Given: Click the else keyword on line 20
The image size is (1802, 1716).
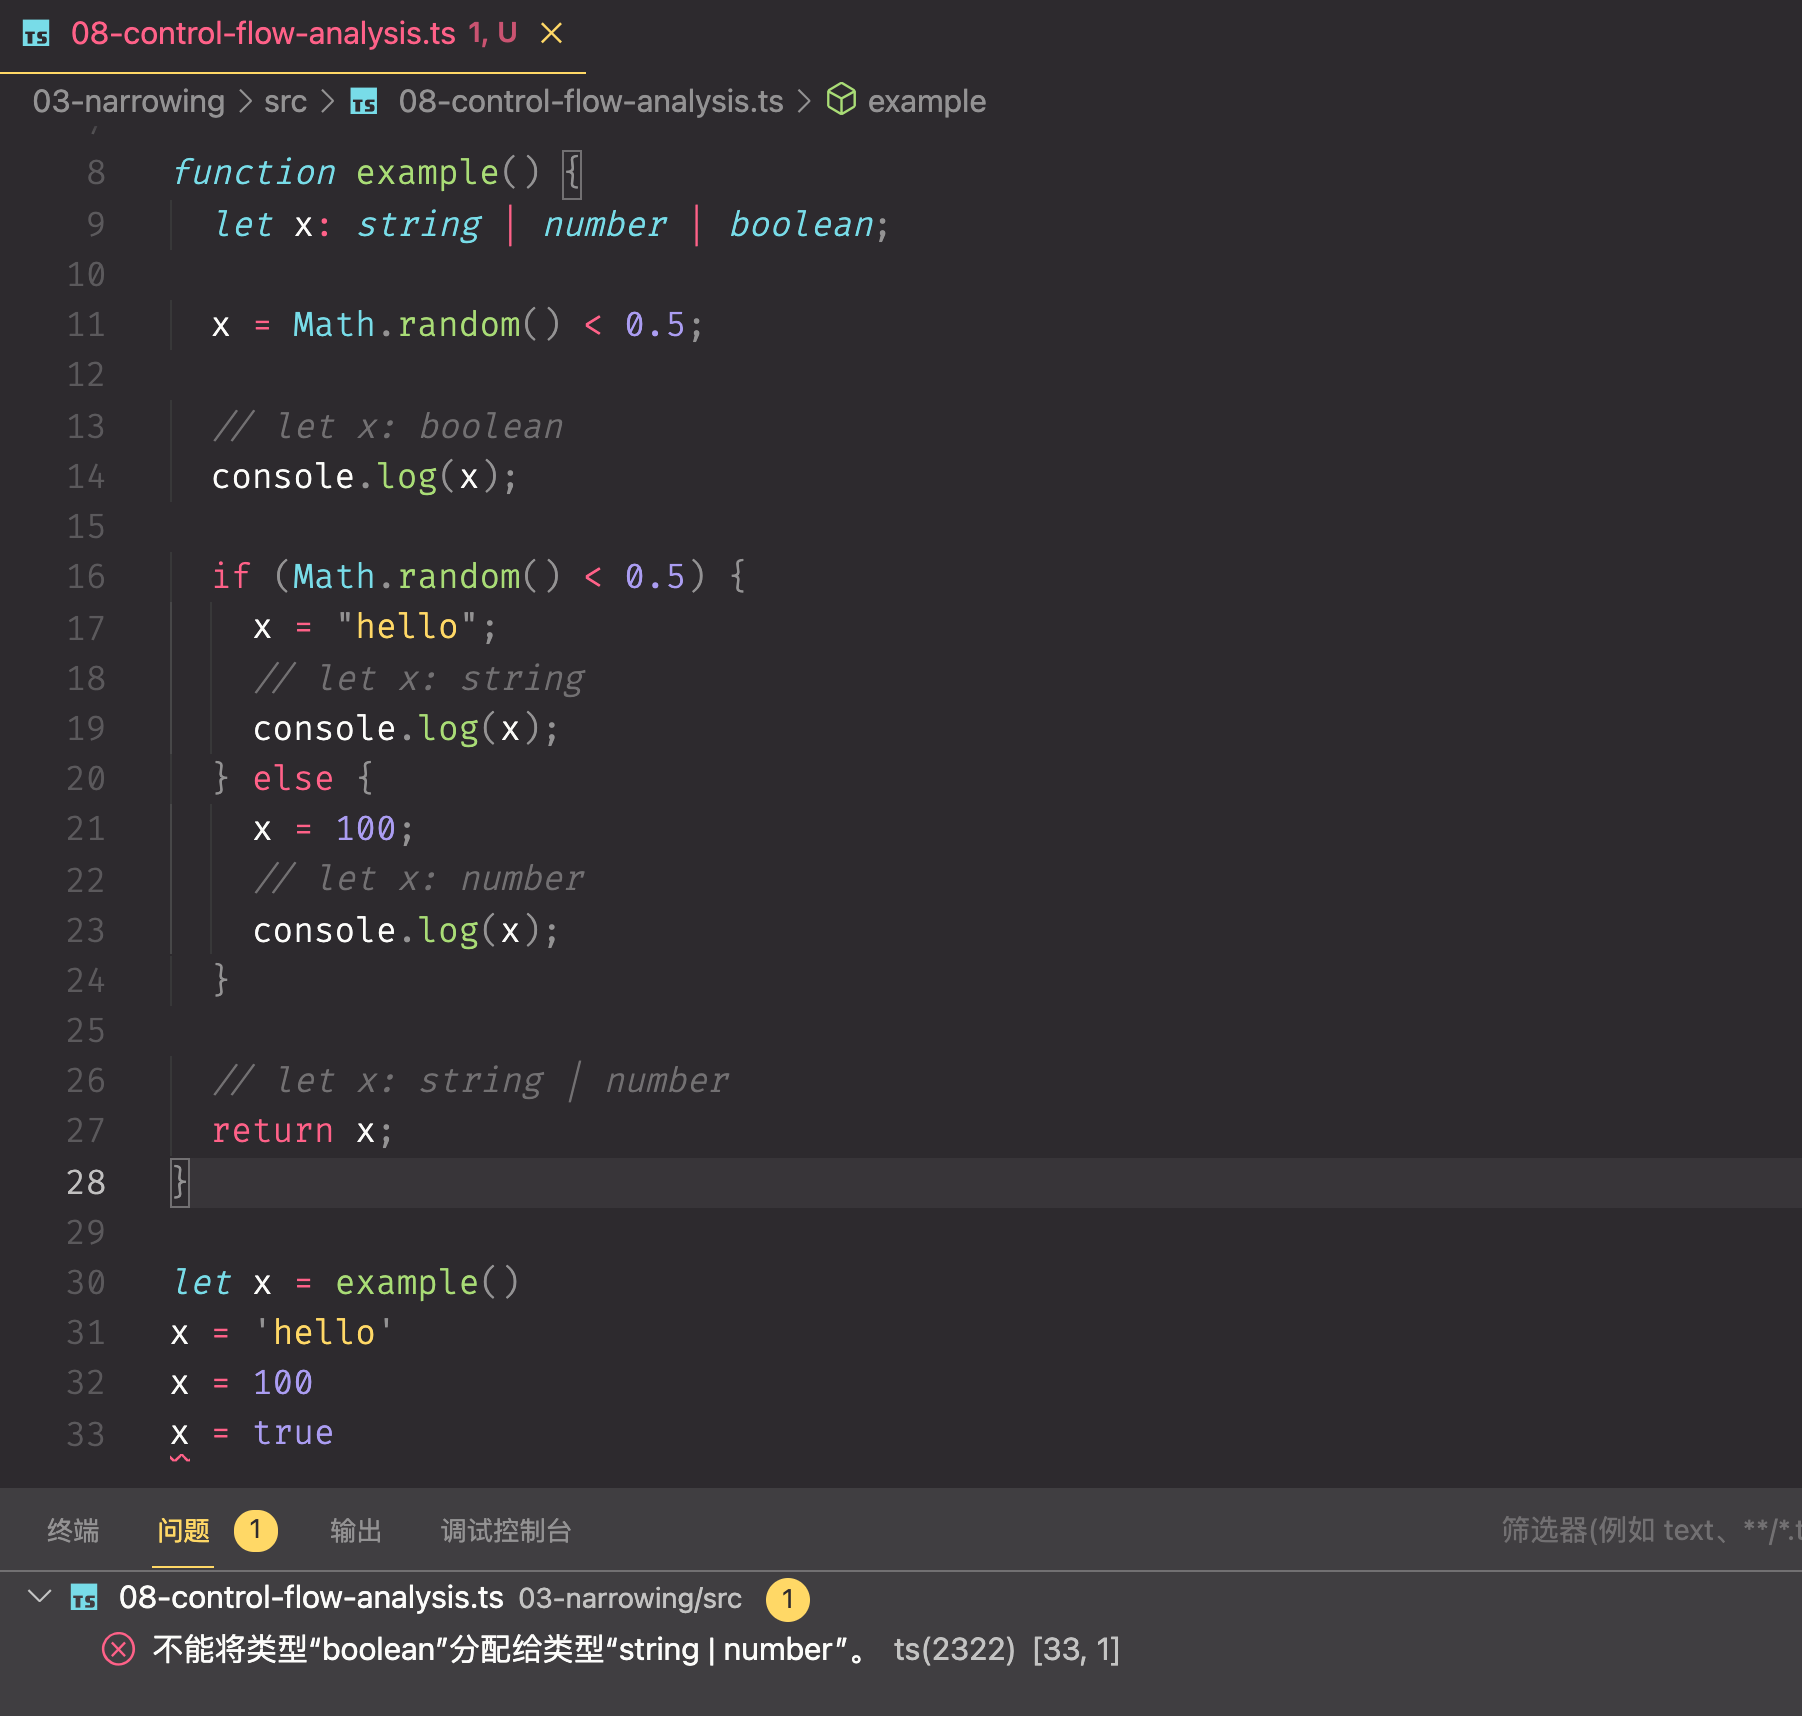Looking at the screenshot, I should click(x=293, y=778).
